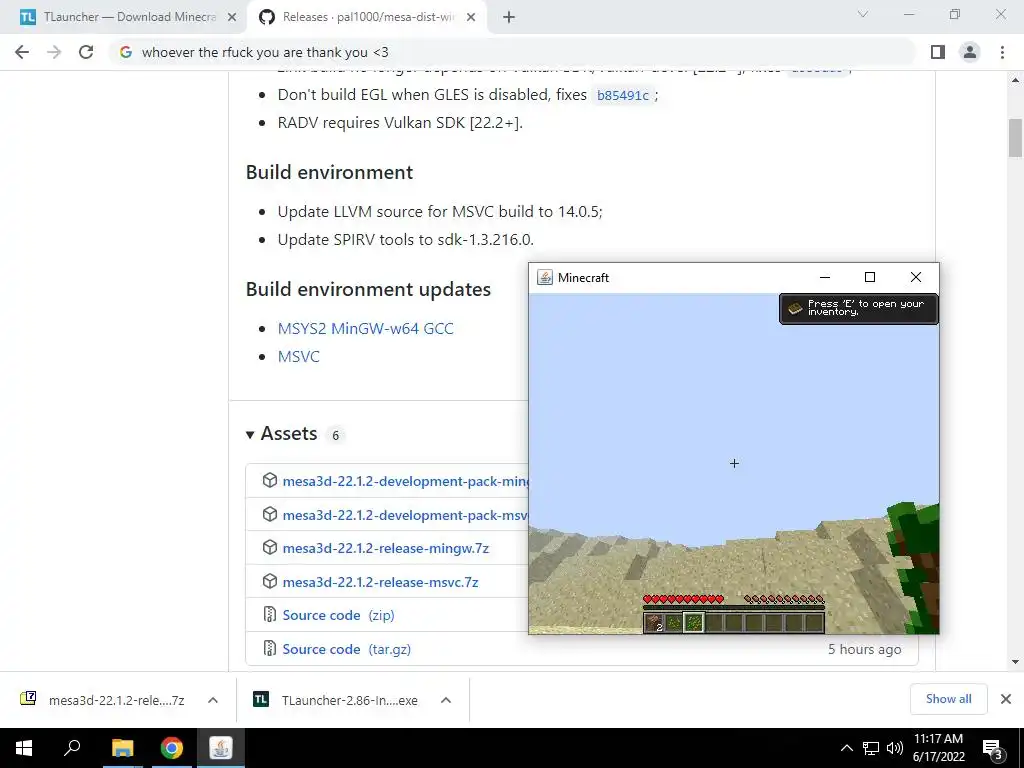Open the volume control tray icon
This screenshot has height=768, width=1024.
tap(895, 748)
